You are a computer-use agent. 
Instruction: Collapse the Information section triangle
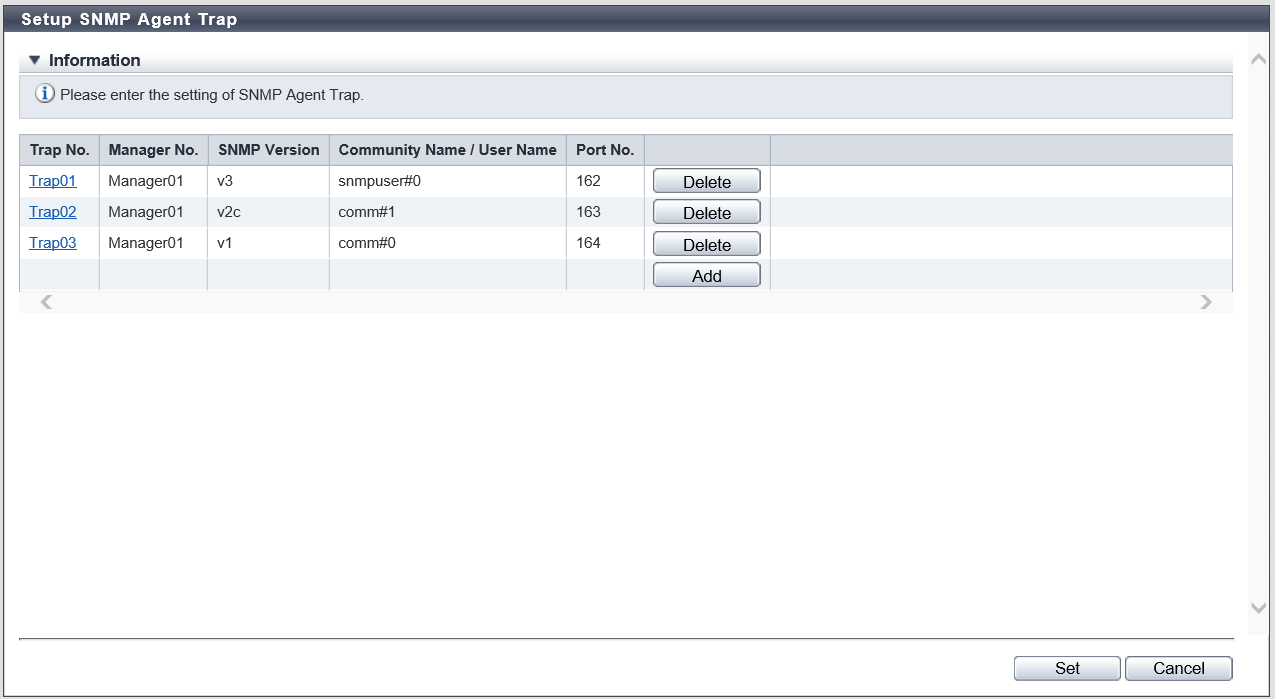[35, 60]
